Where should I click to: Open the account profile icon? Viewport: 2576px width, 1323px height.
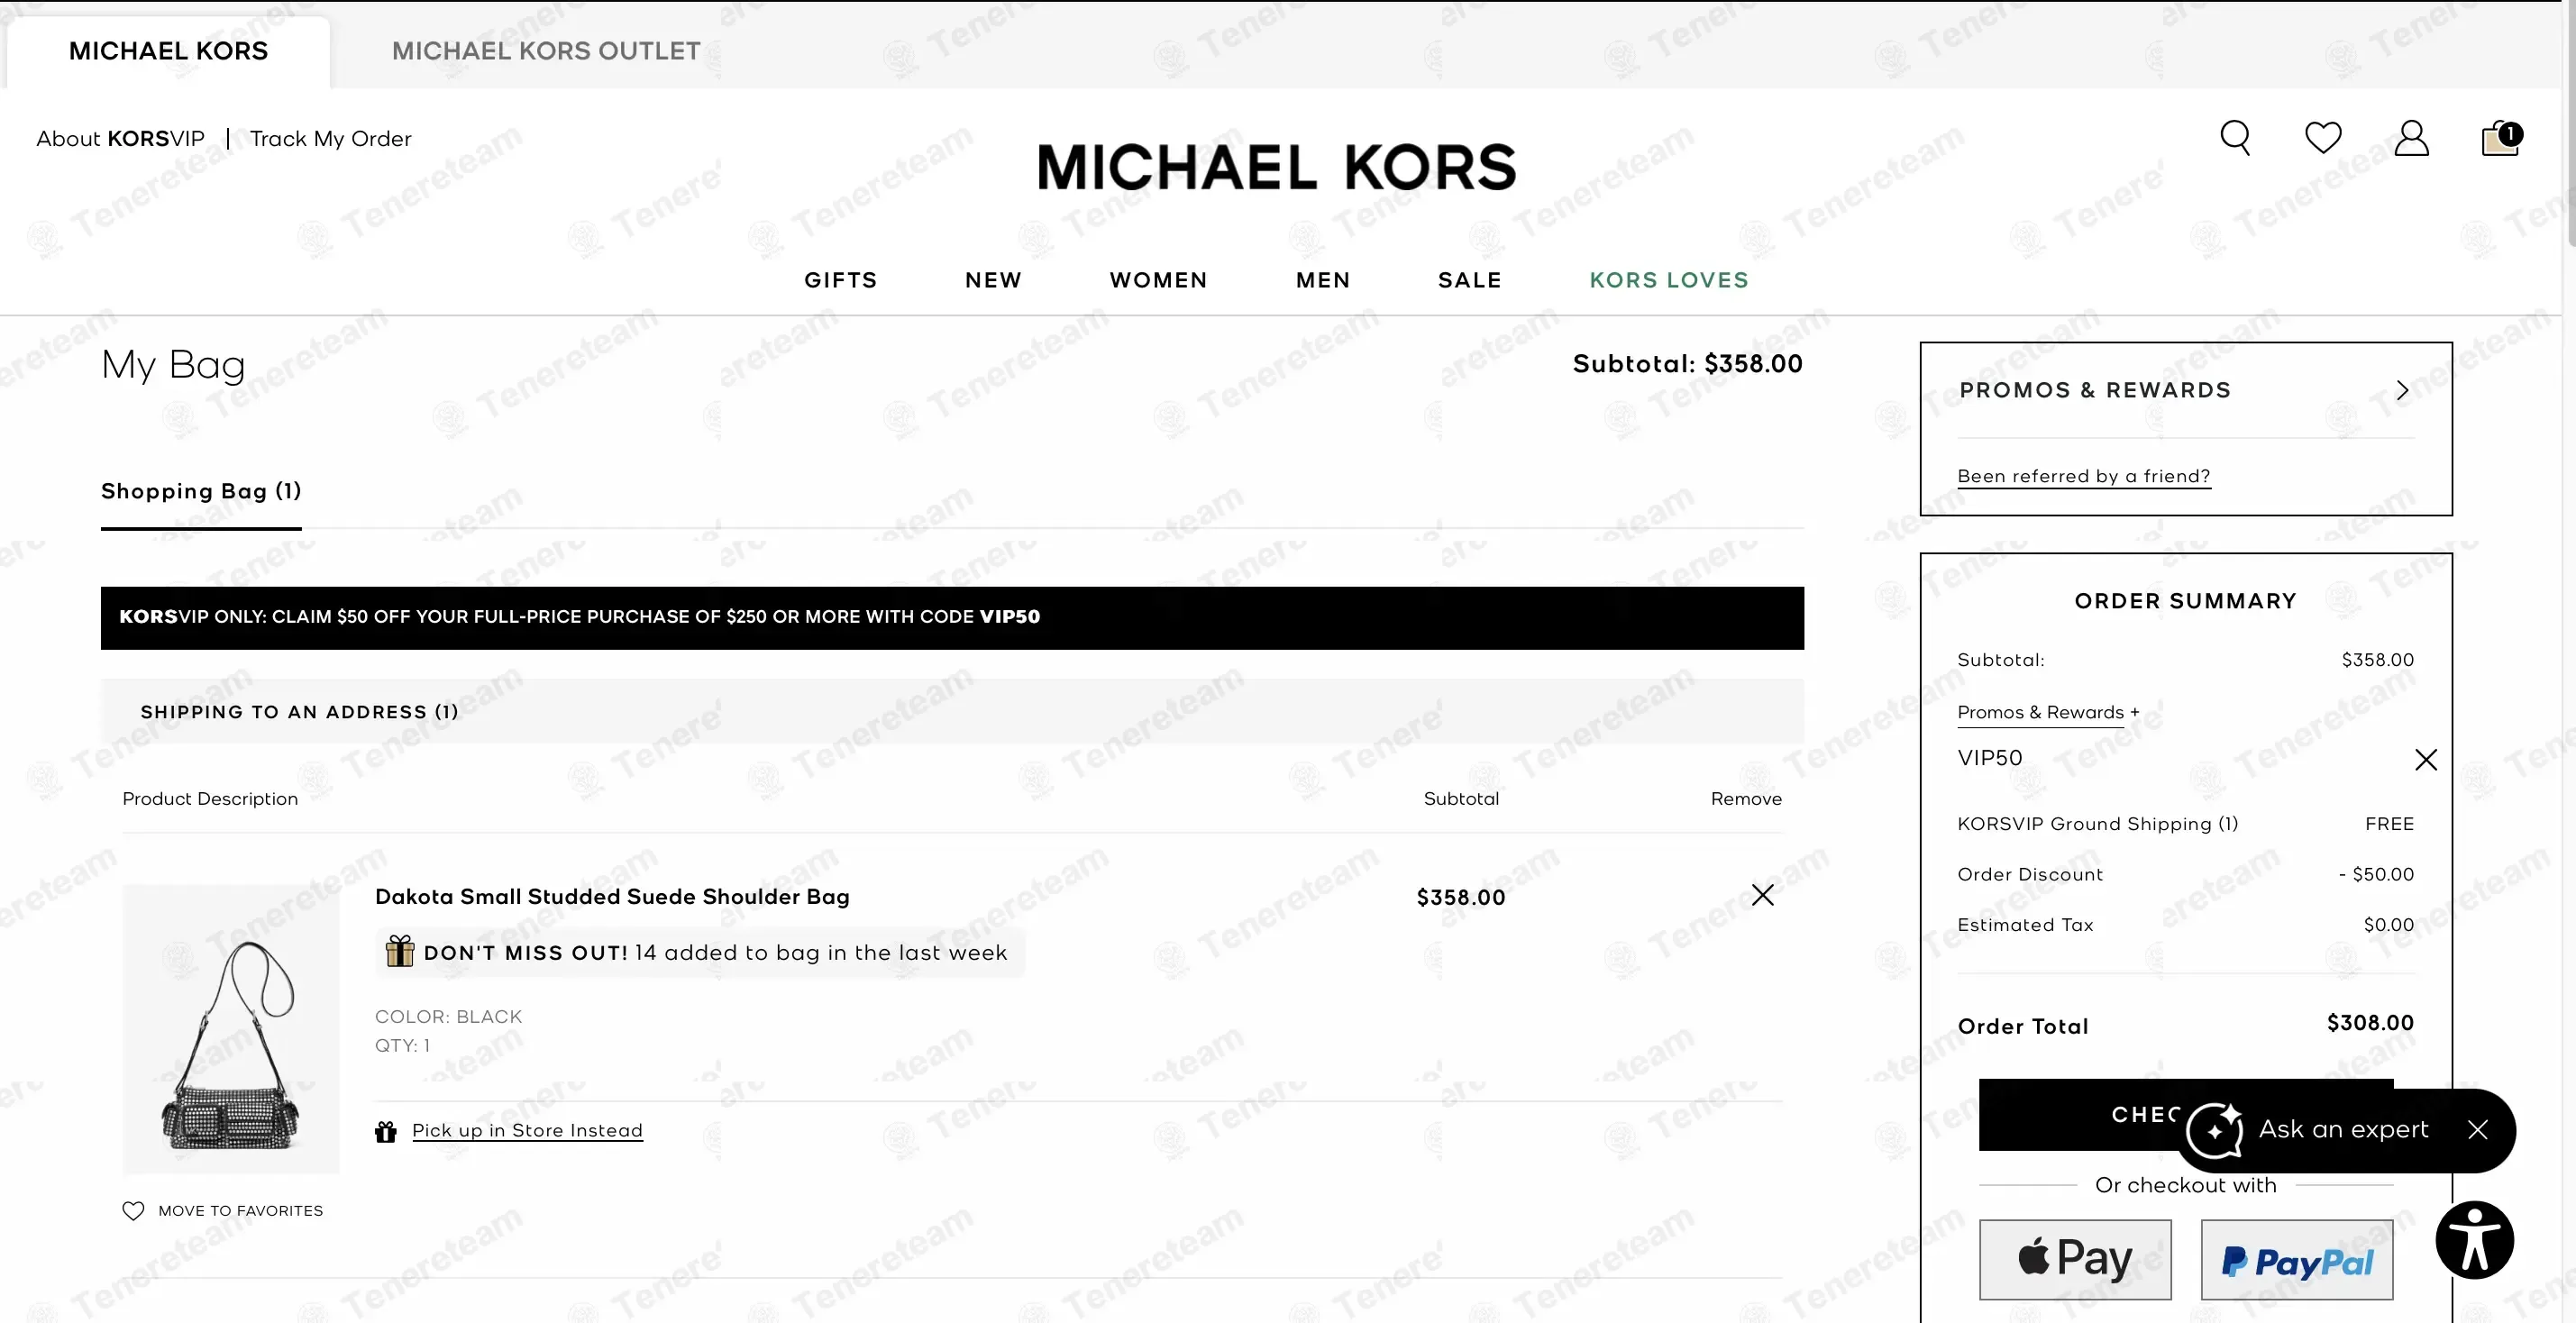[x=2411, y=138]
